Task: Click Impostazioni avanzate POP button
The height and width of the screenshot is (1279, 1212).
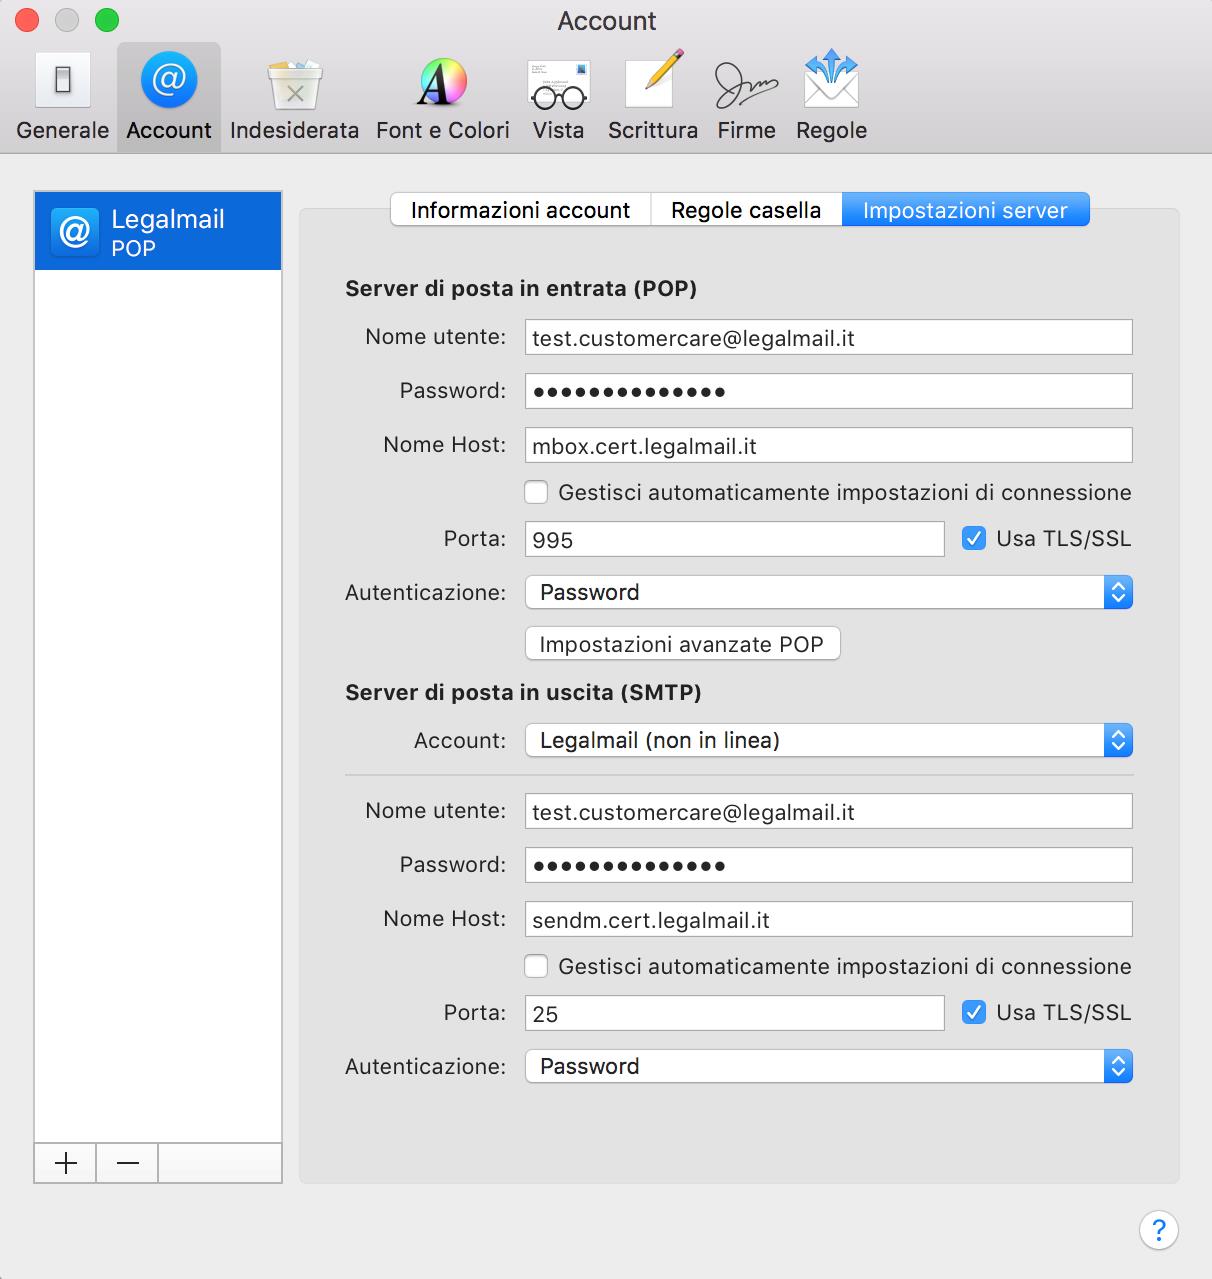Action: (x=682, y=644)
